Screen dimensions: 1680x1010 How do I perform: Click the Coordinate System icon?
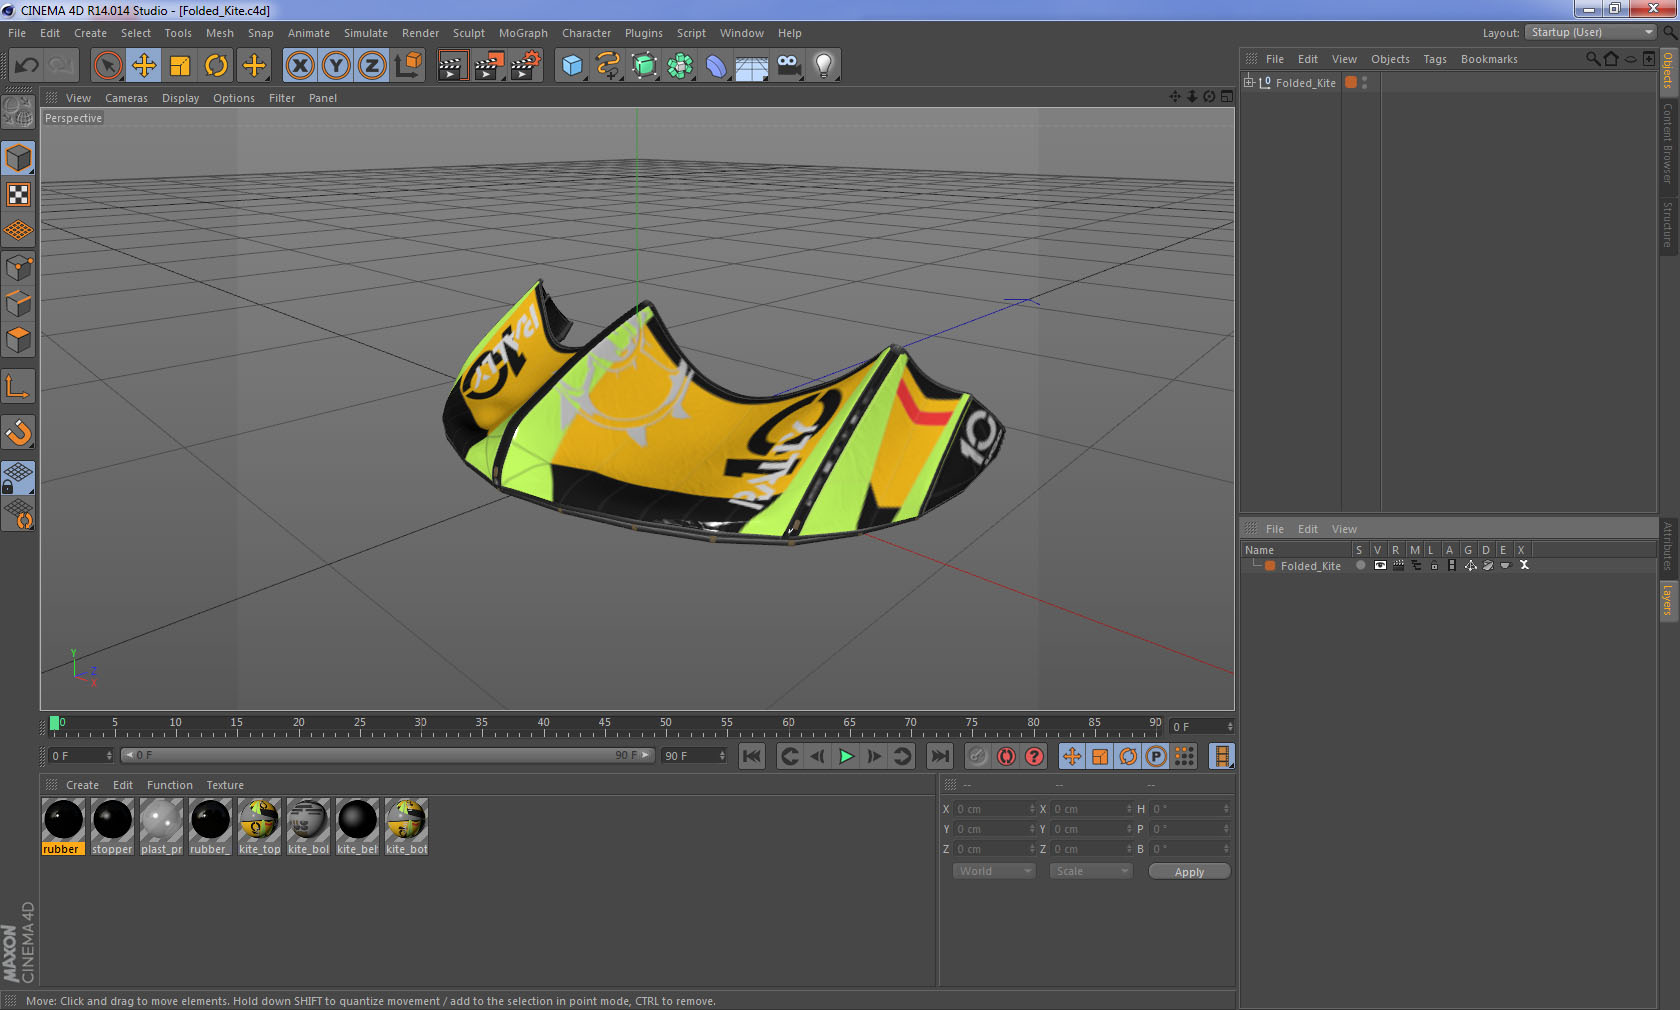[408, 66]
